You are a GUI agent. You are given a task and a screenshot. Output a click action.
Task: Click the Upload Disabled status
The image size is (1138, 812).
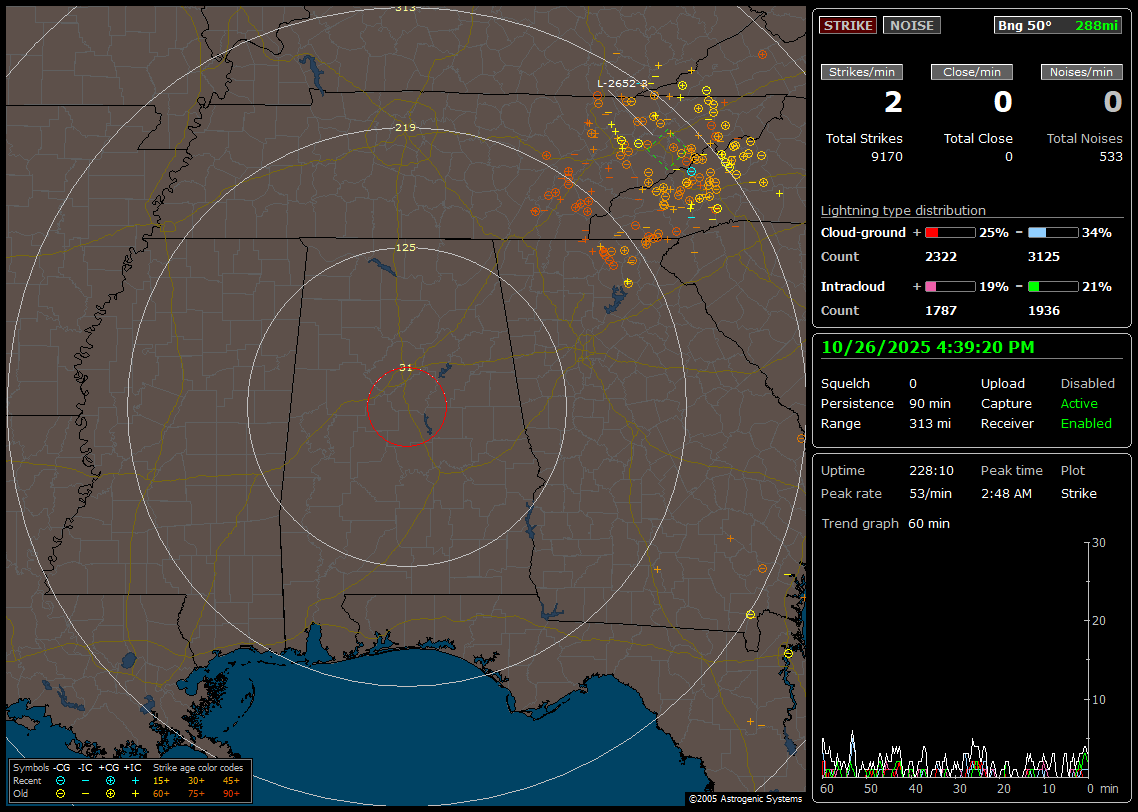pyautogui.click(x=1087, y=384)
